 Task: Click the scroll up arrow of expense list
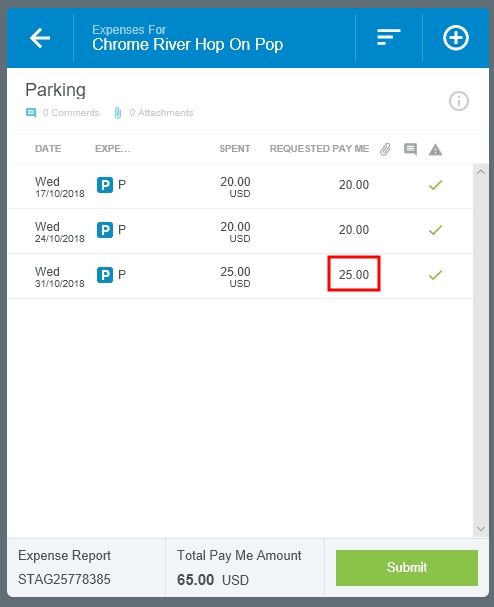[481, 172]
